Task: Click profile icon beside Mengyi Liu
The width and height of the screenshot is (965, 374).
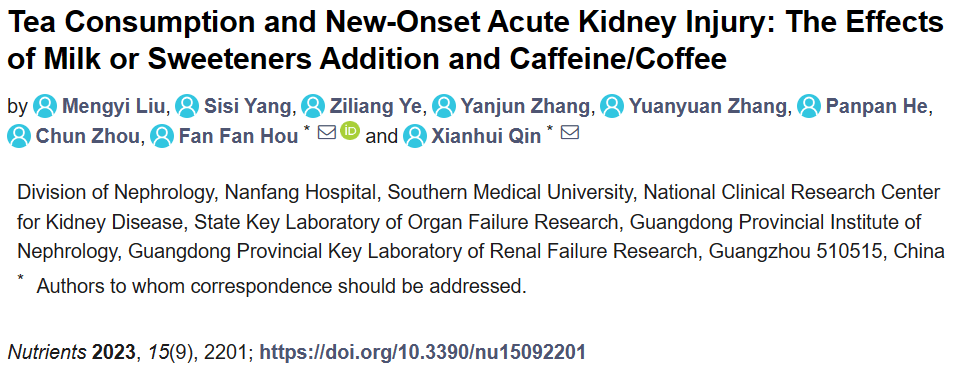Action: 44,106
